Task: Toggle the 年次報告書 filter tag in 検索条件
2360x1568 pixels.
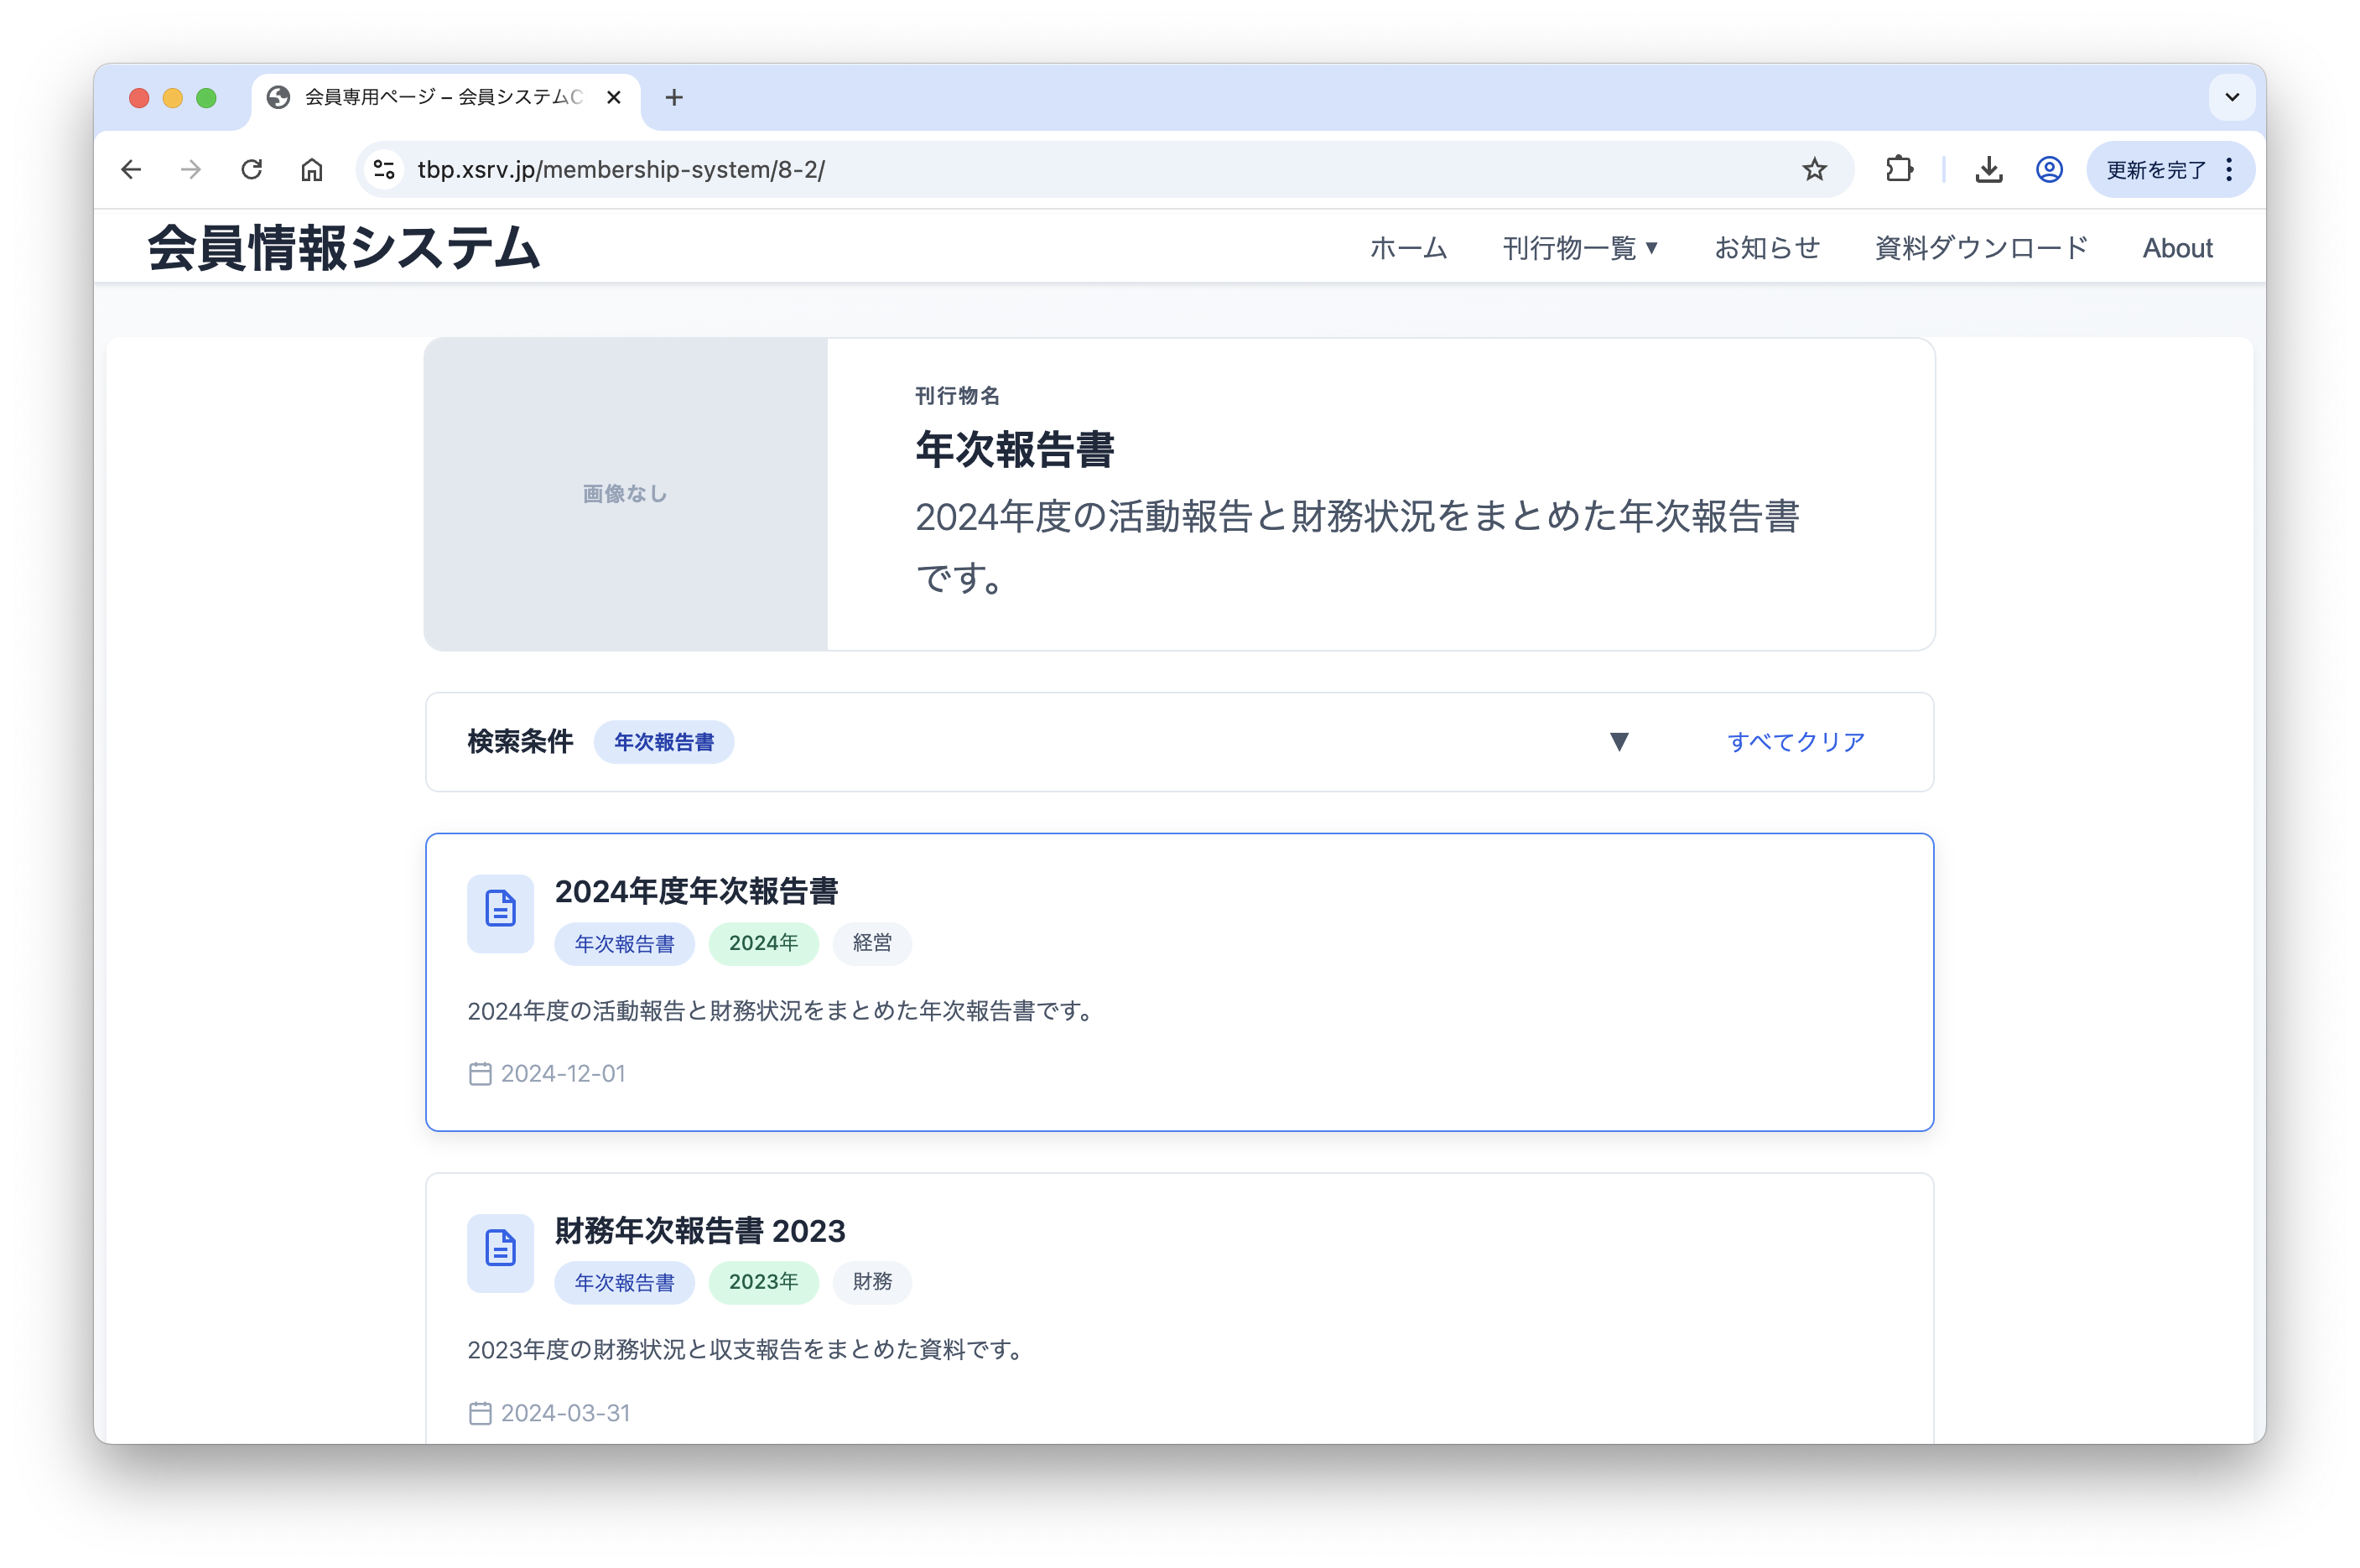Action: click(x=664, y=742)
